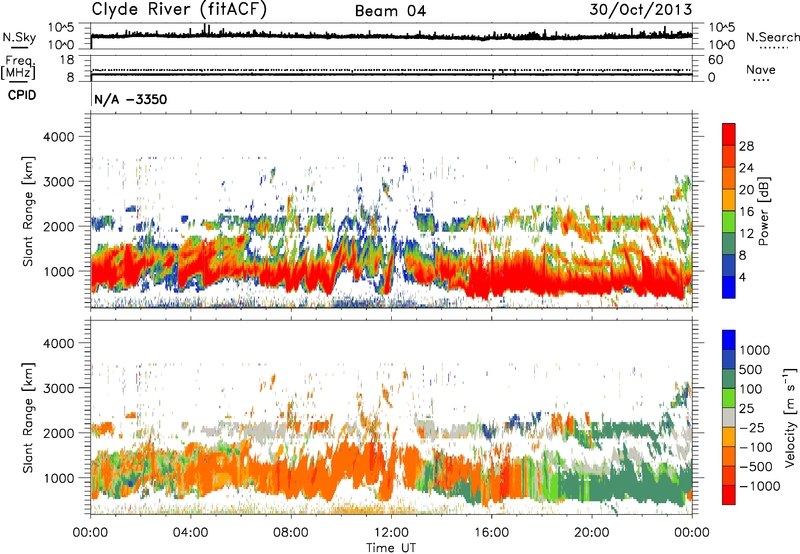This screenshot has height=554, width=800.
Task: Click the blue bottom segment of the Power color bar
Action: point(729,287)
